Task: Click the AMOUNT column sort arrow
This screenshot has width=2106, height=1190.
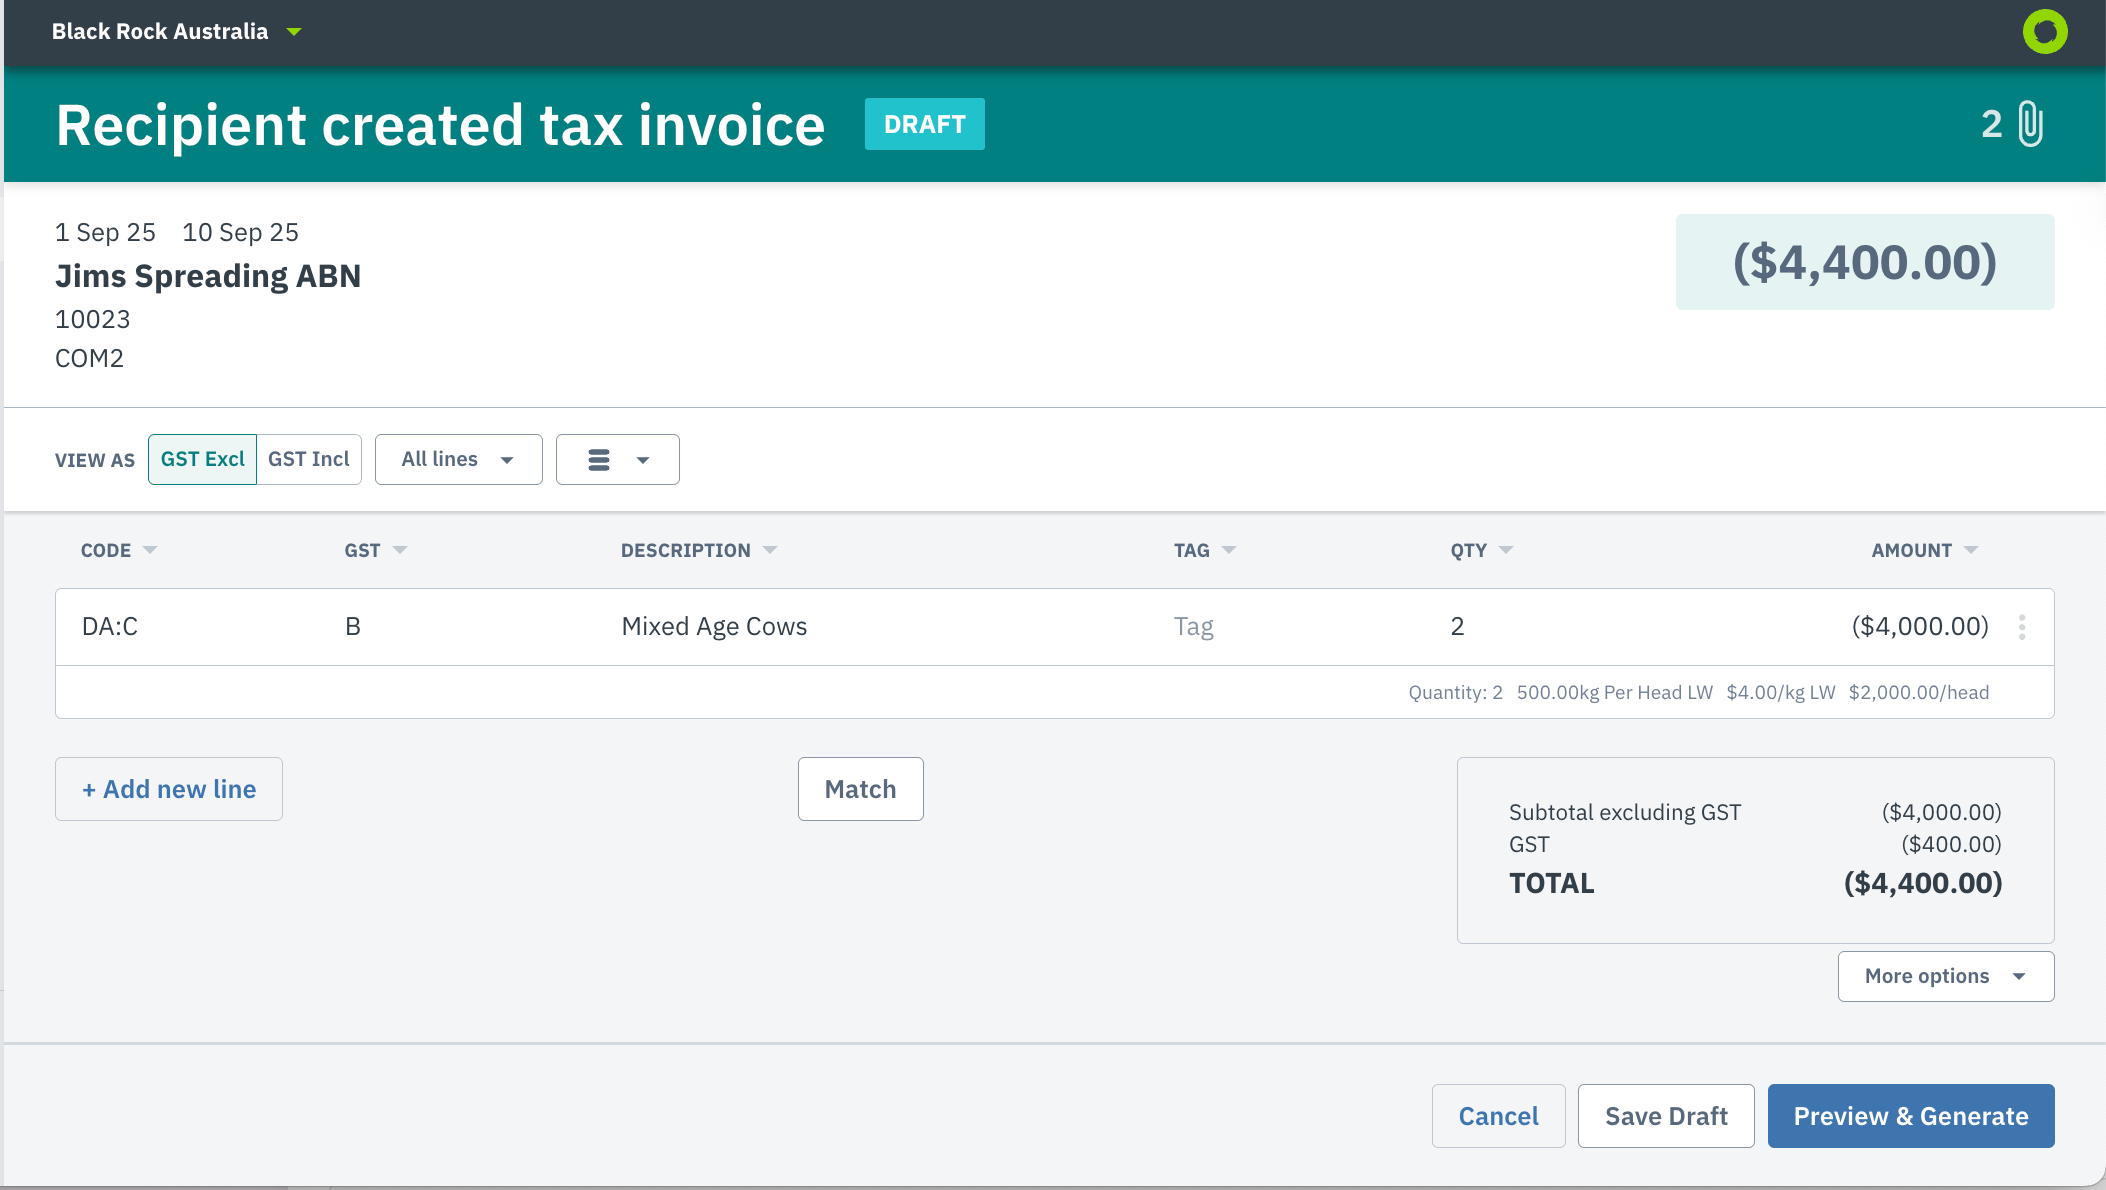Action: click(x=1971, y=551)
